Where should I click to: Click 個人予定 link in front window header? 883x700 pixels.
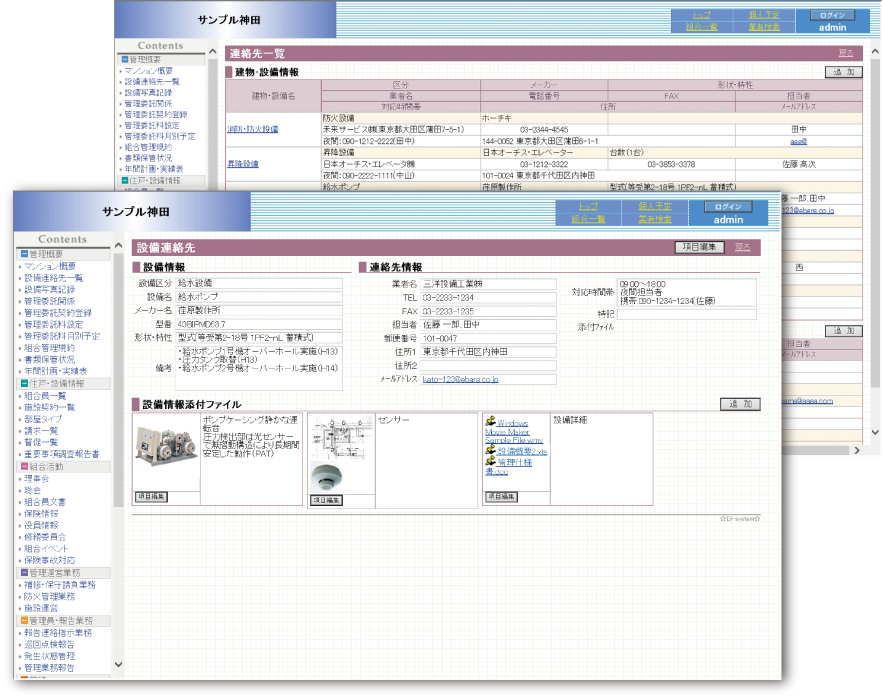(x=655, y=206)
